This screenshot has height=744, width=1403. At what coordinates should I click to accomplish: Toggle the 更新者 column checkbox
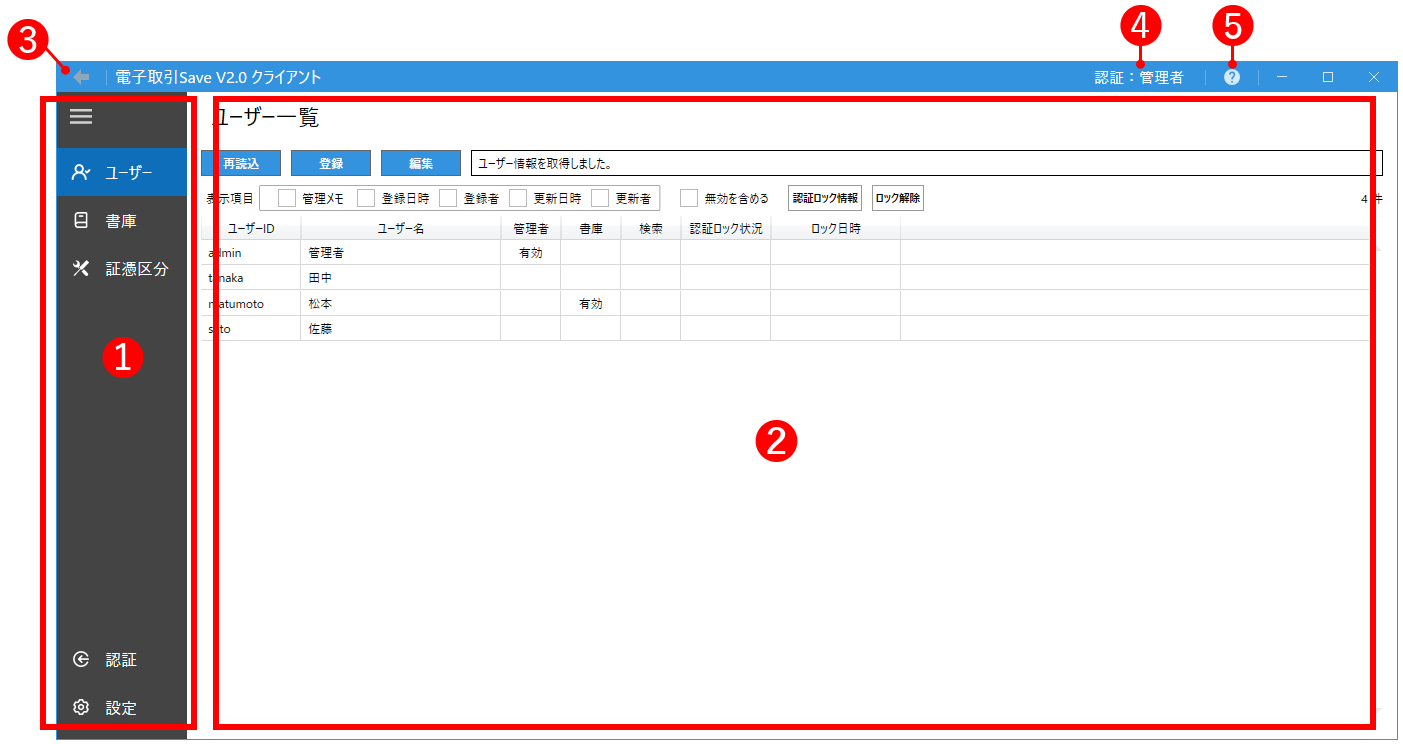coord(600,198)
